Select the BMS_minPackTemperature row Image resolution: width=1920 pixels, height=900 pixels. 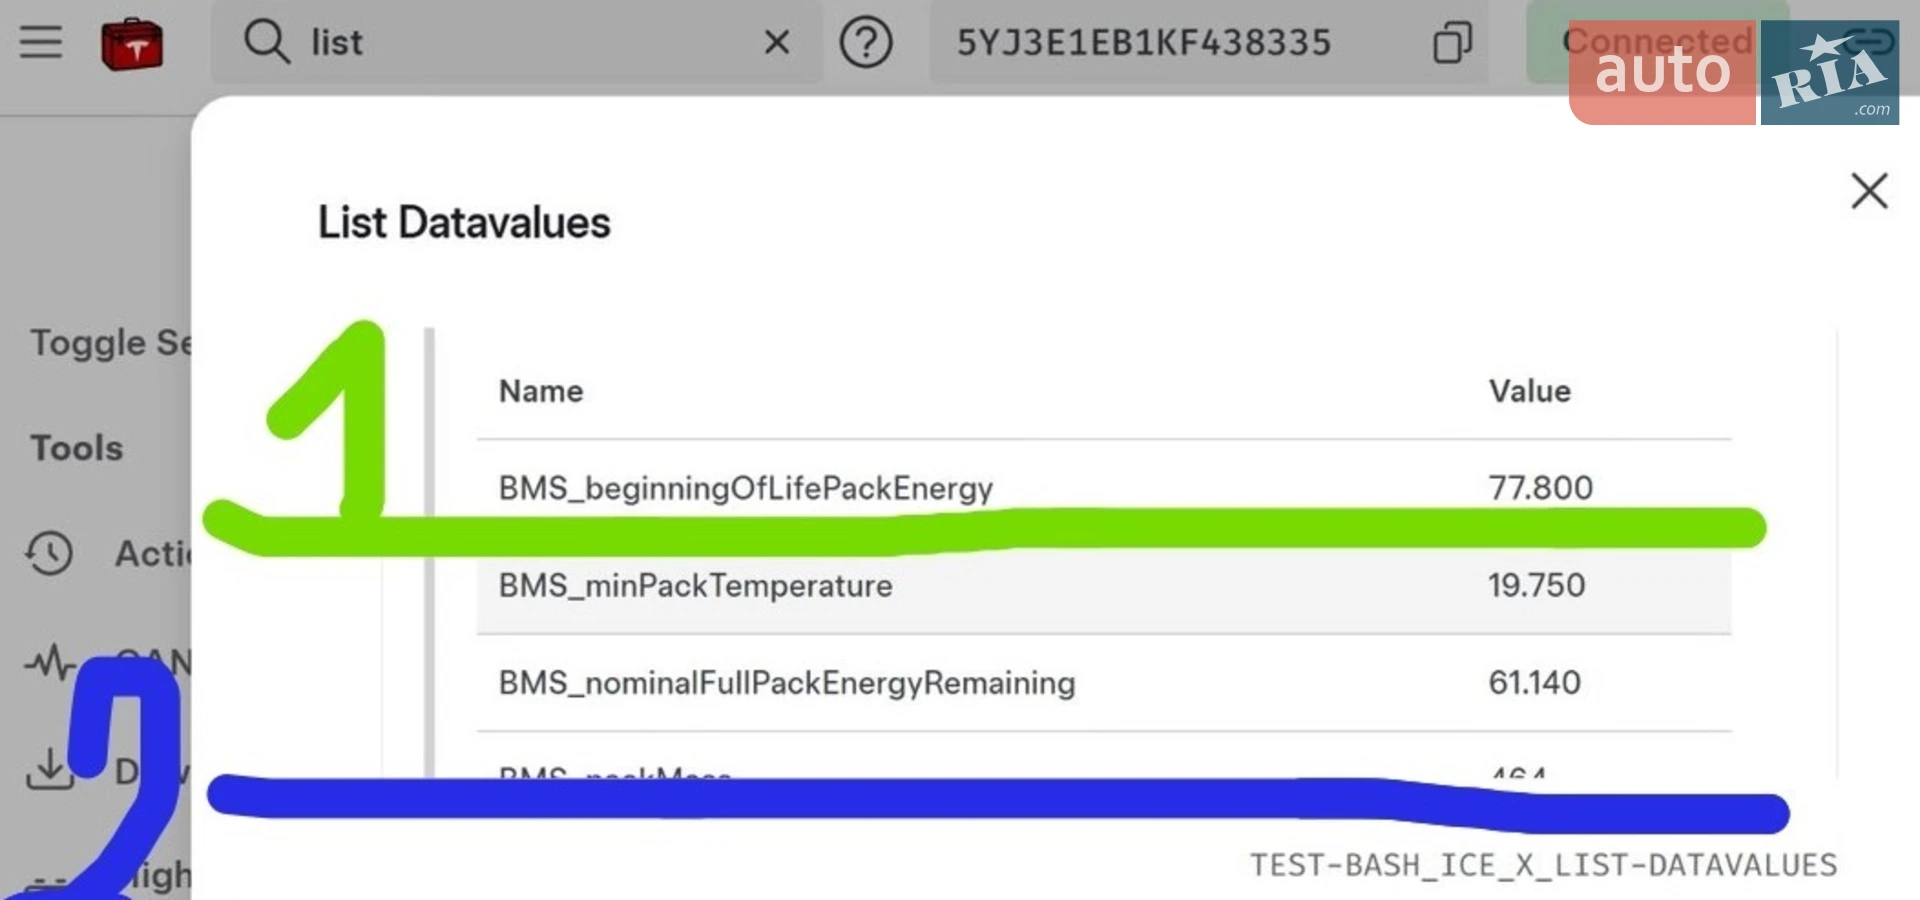1104,585
